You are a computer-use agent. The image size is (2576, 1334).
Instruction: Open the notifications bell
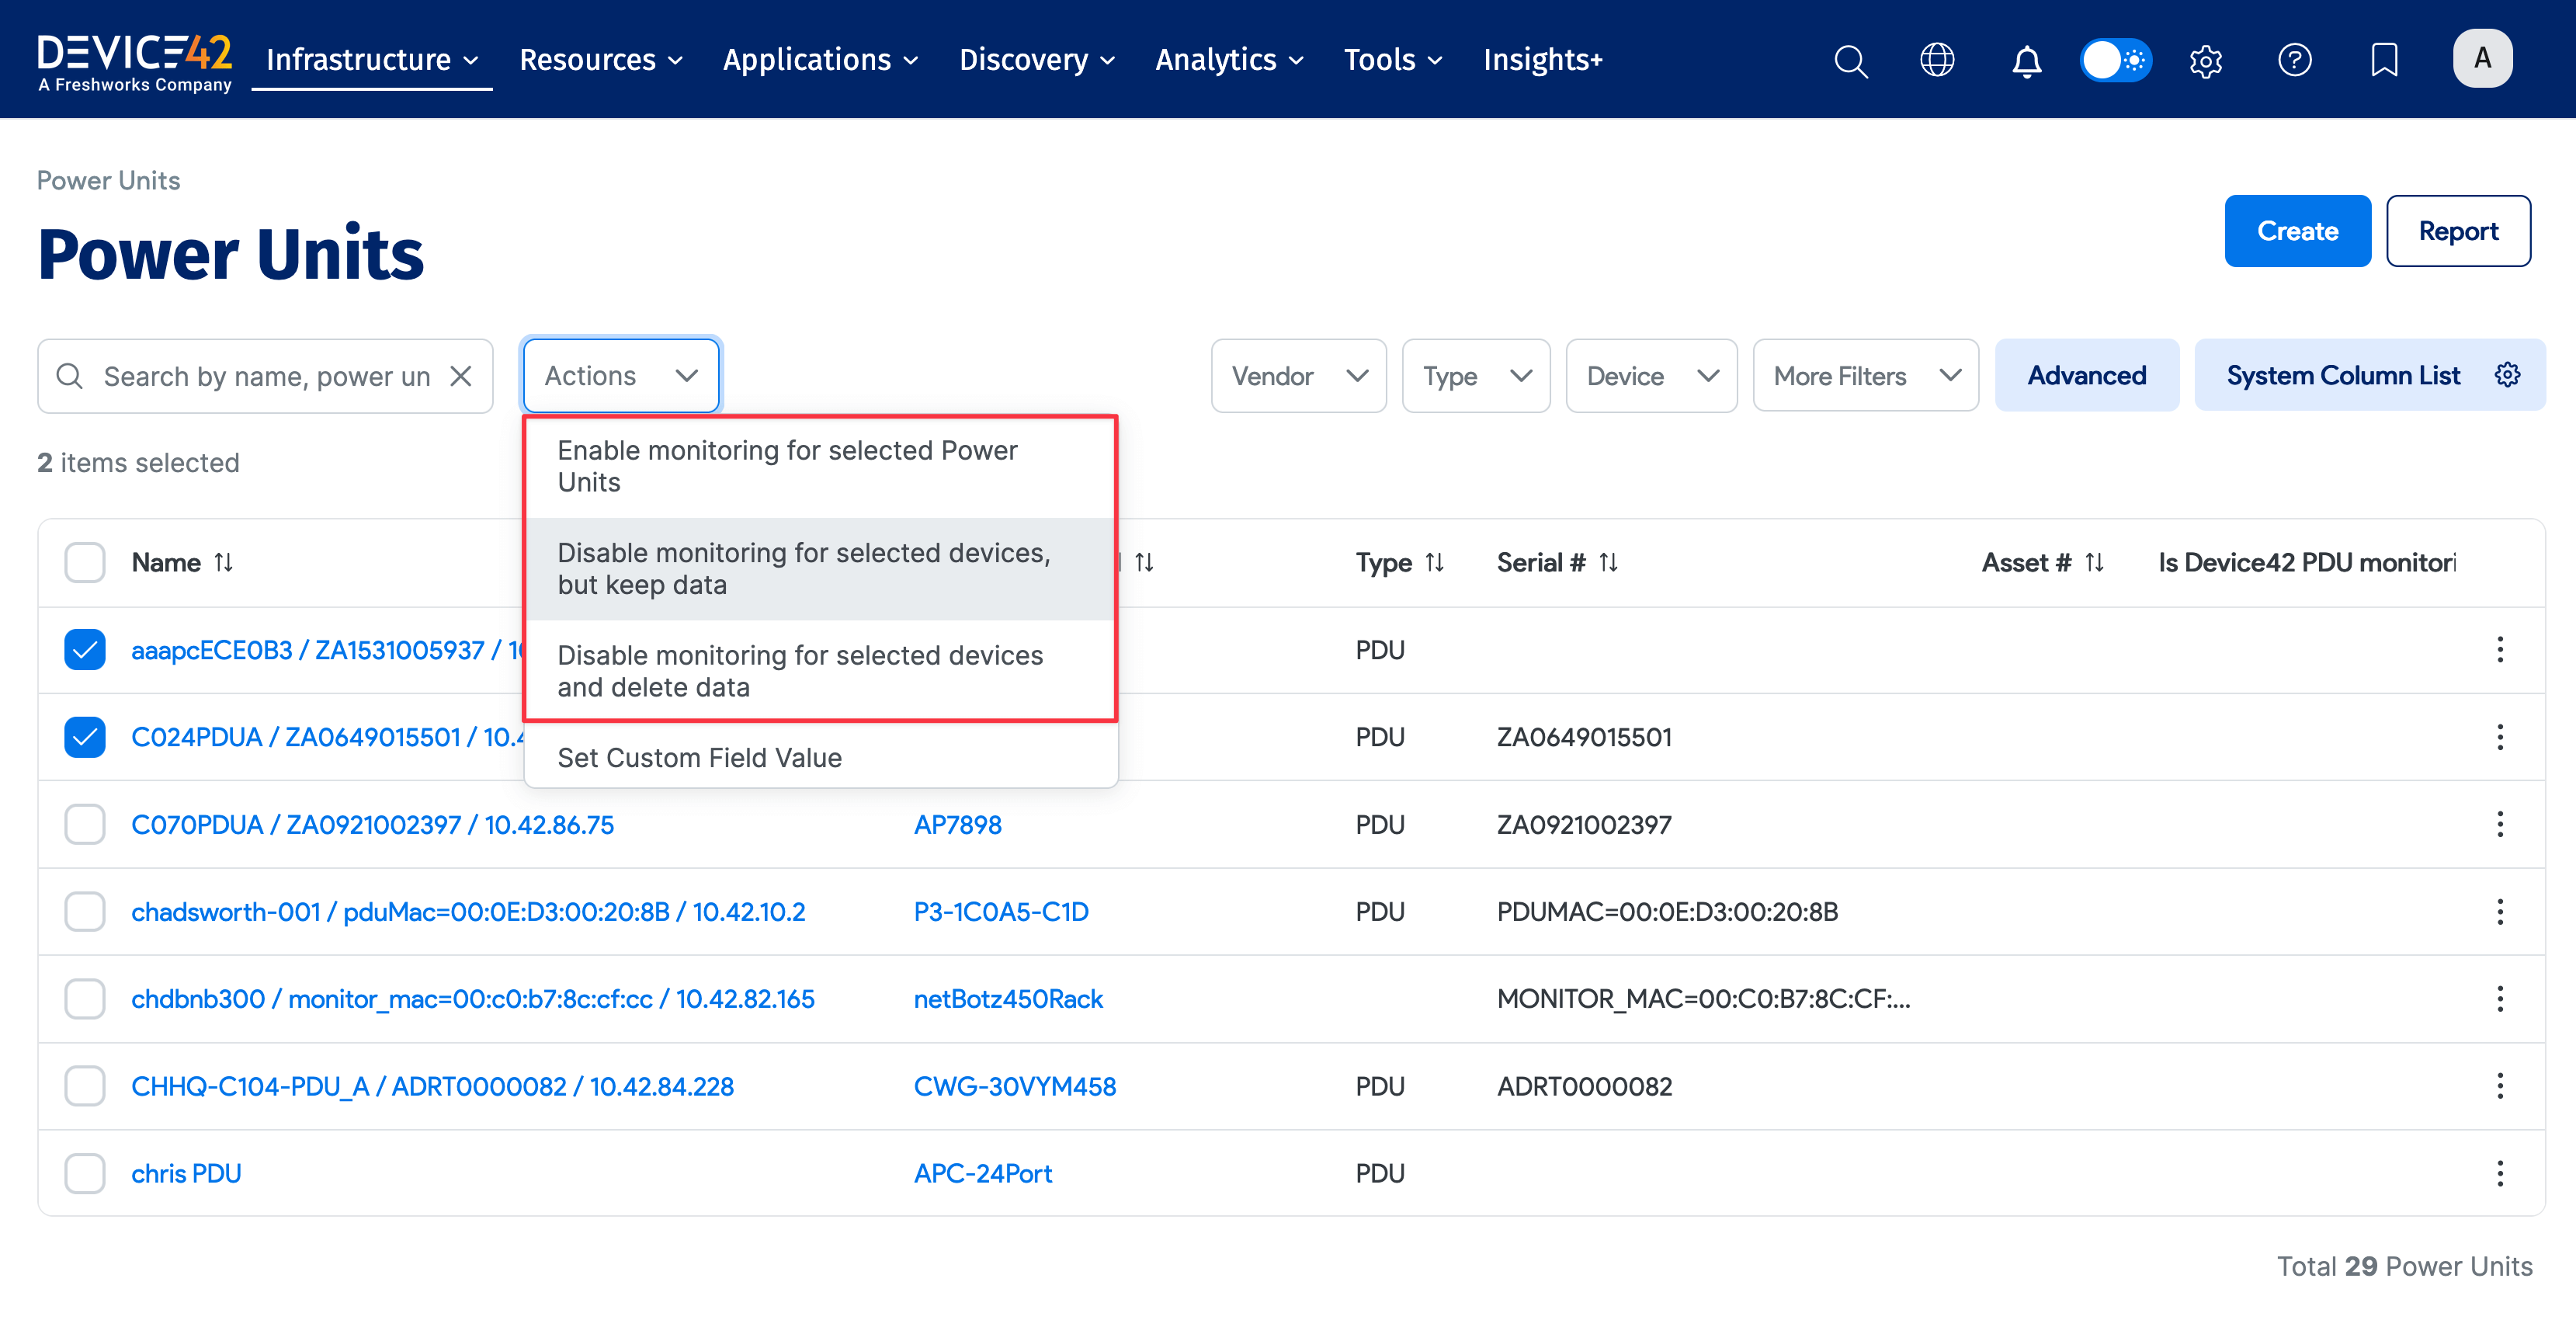click(2026, 60)
